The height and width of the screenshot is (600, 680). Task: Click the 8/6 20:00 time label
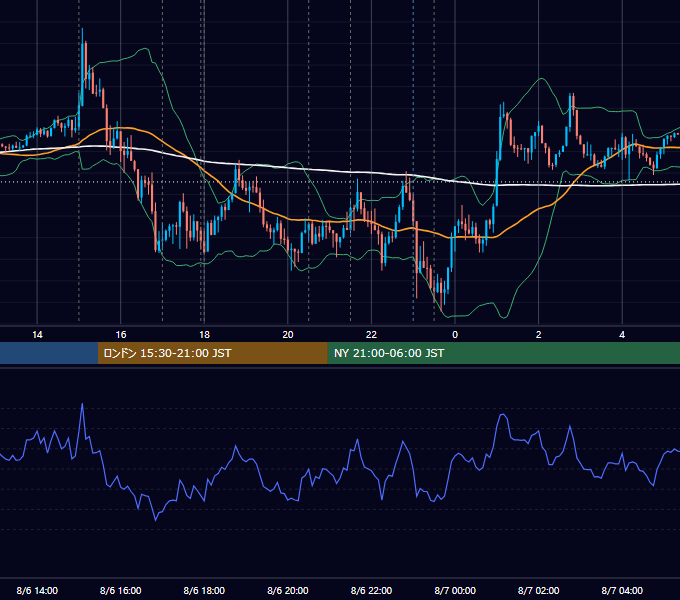pyautogui.click(x=288, y=590)
